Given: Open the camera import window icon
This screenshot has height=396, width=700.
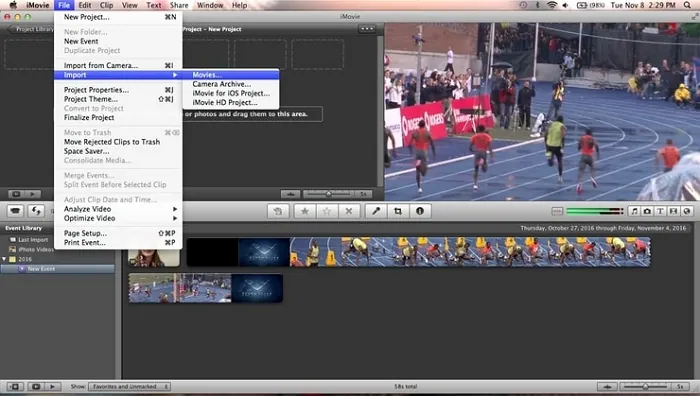Looking at the screenshot, I should tap(15, 211).
